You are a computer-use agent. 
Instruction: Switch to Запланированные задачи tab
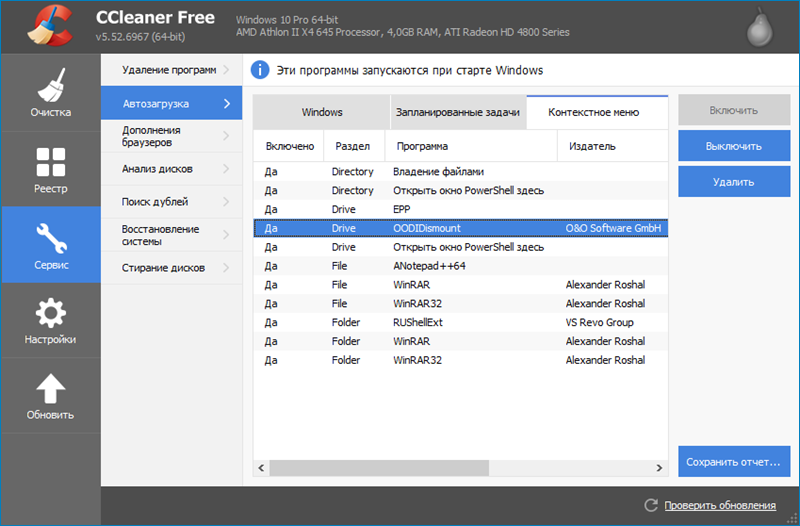458,112
